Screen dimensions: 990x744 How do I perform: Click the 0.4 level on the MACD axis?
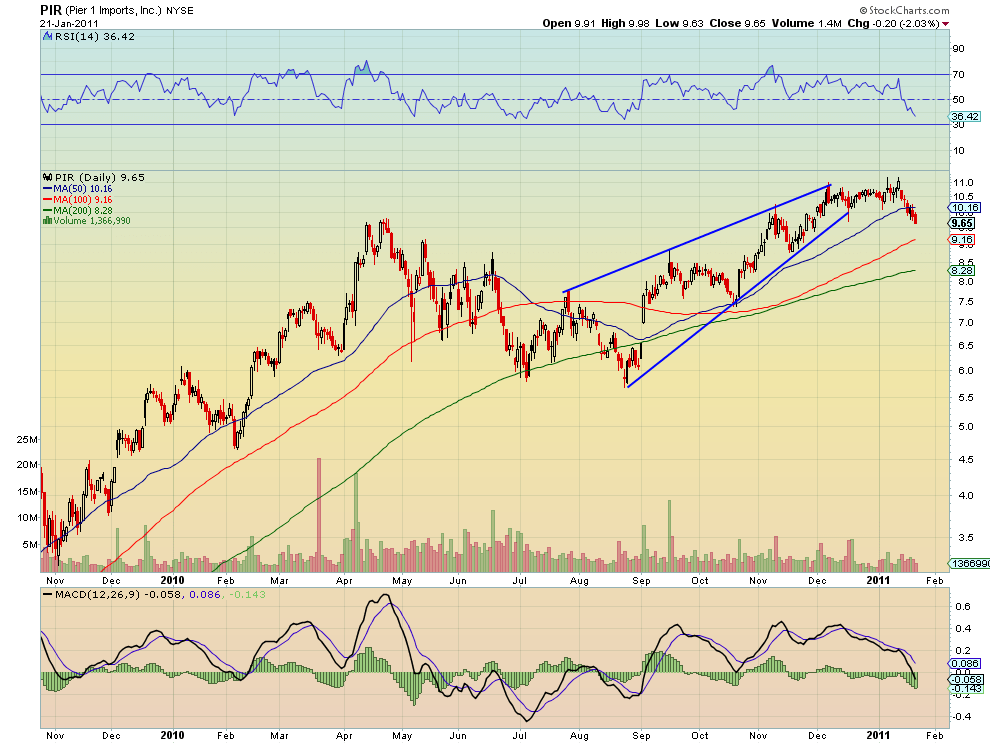click(x=963, y=628)
